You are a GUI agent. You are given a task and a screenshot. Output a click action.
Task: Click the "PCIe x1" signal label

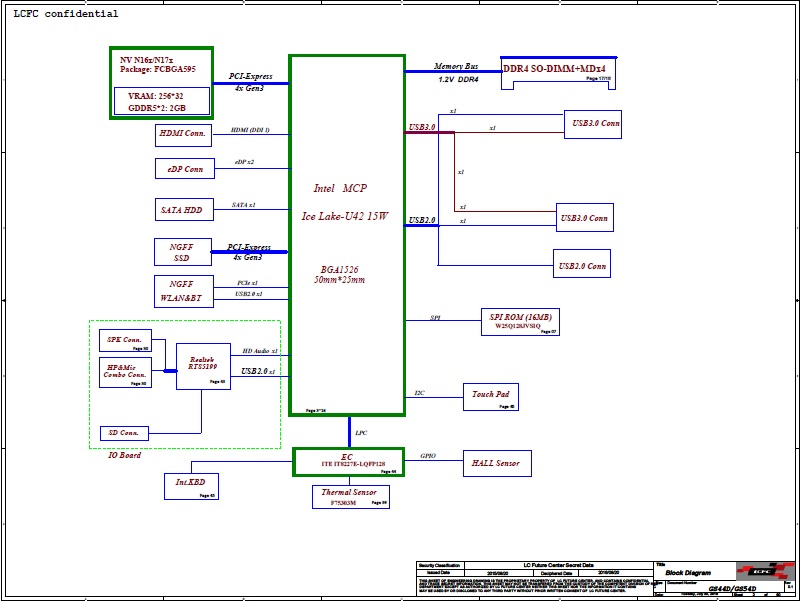247,283
